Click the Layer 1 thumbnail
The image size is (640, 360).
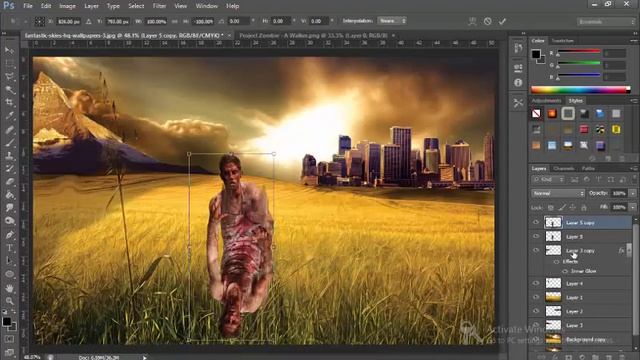click(553, 297)
